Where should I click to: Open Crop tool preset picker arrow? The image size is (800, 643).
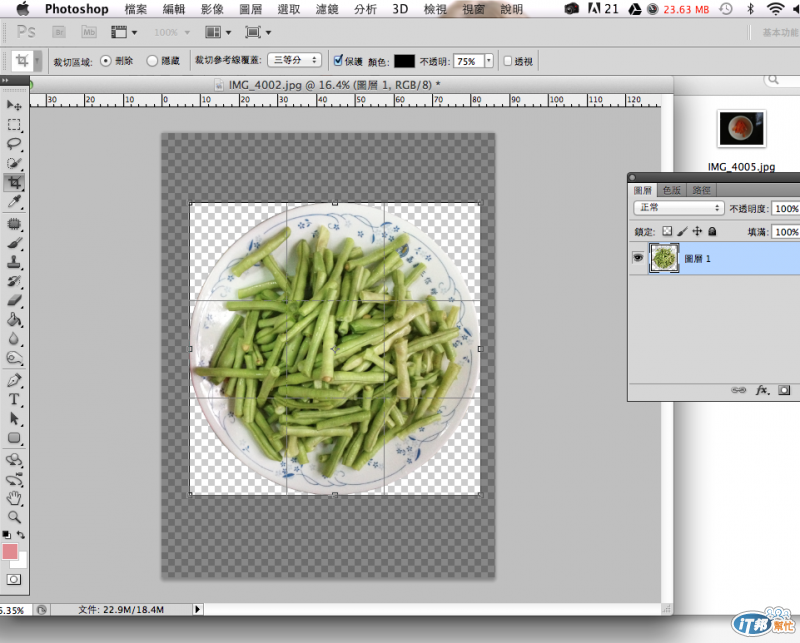point(37,61)
